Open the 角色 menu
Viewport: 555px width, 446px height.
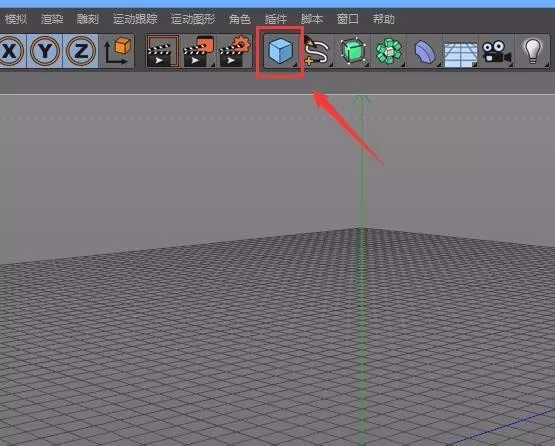[240, 19]
